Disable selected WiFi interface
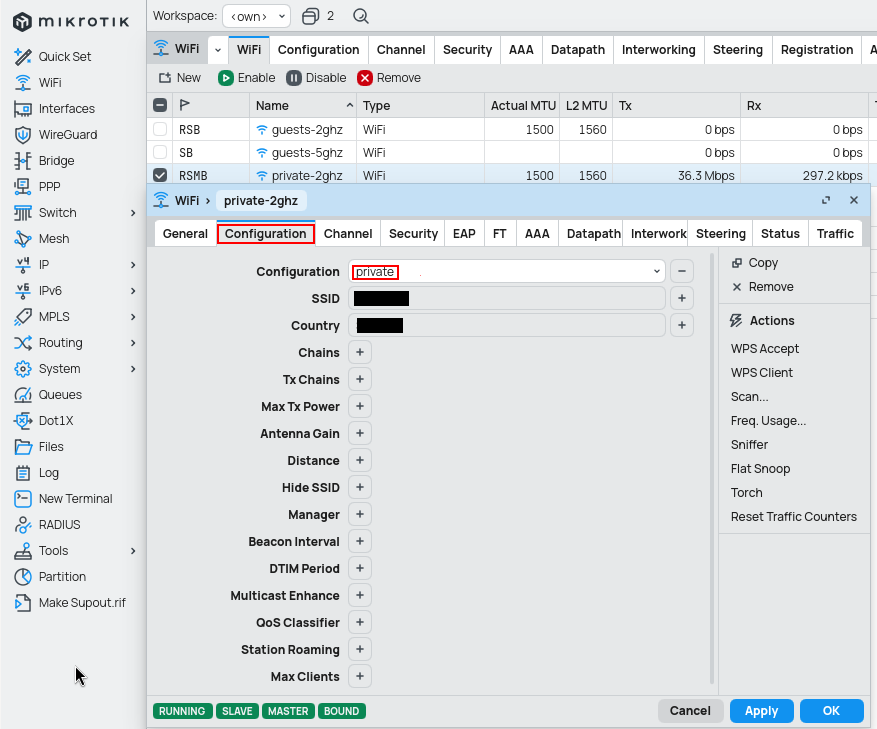Screen dimensions: 877x729 point(317,78)
